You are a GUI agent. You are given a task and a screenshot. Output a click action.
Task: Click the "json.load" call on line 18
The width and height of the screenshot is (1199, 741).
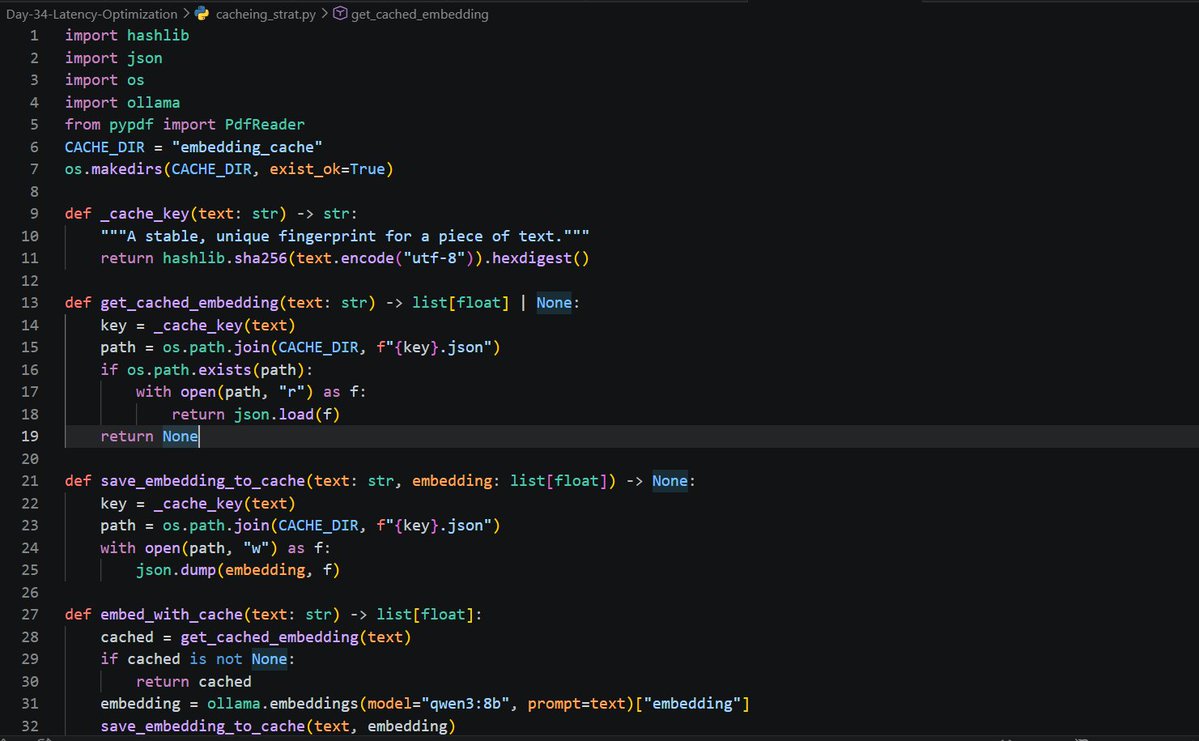coord(273,414)
